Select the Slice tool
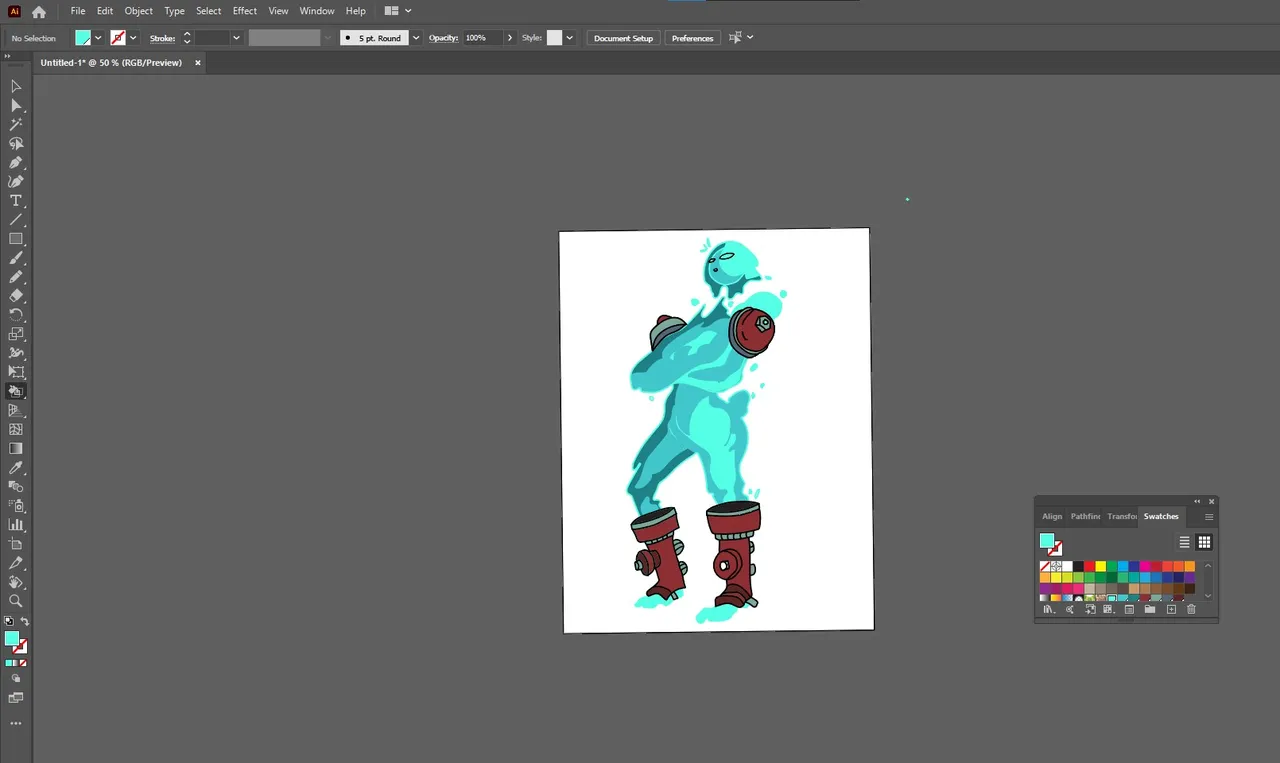 point(16,563)
